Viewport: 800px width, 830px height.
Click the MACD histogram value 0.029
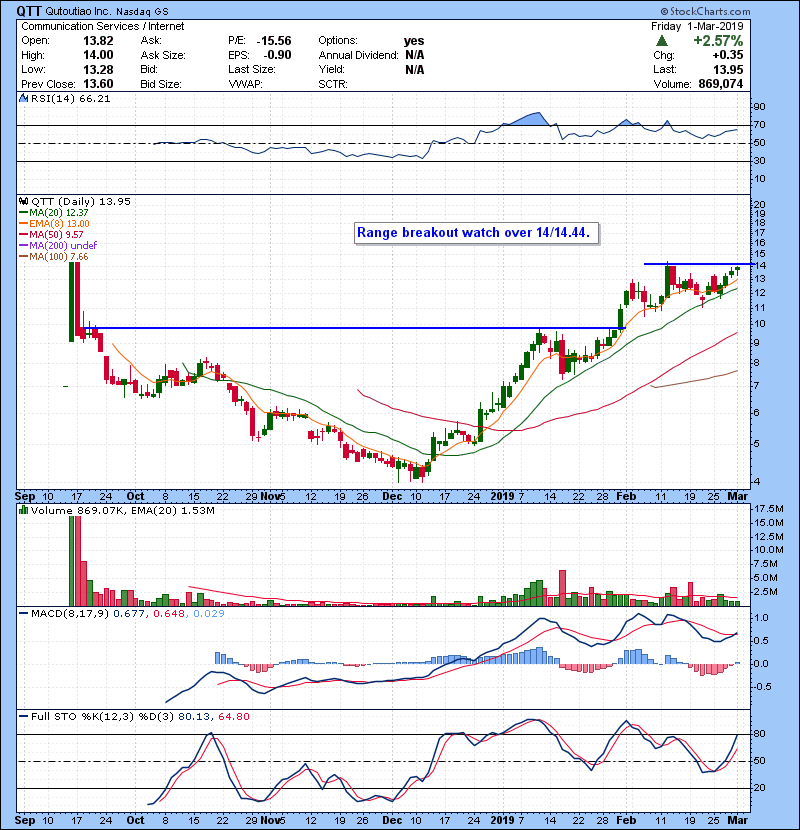pyautogui.click(x=209, y=614)
